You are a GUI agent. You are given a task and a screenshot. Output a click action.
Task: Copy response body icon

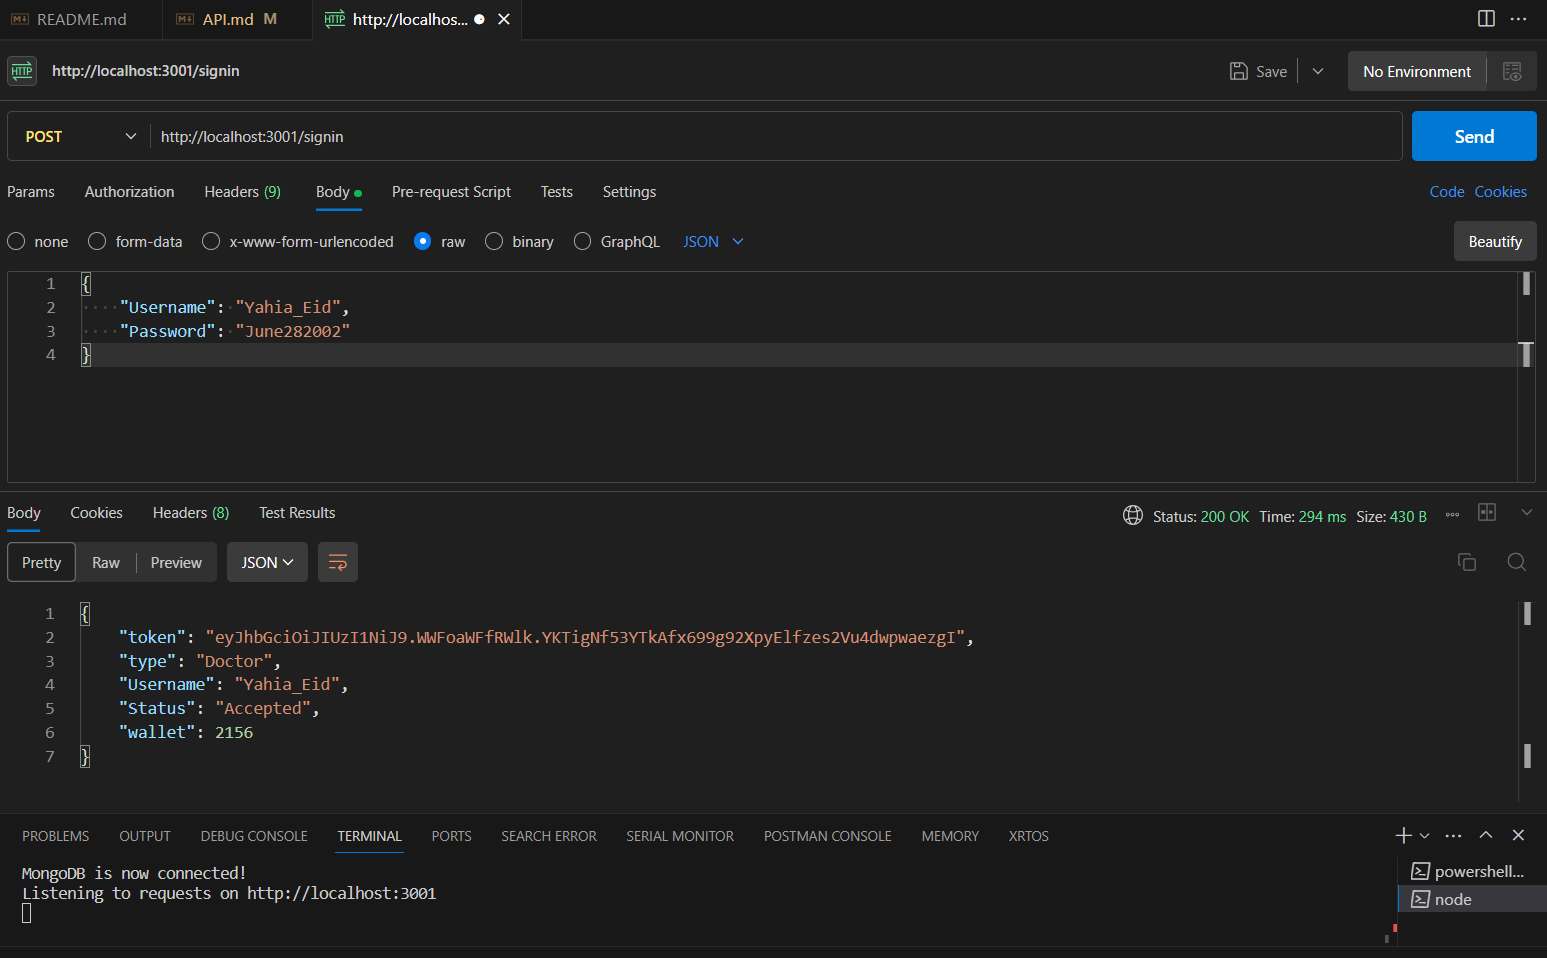point(1467,562)
